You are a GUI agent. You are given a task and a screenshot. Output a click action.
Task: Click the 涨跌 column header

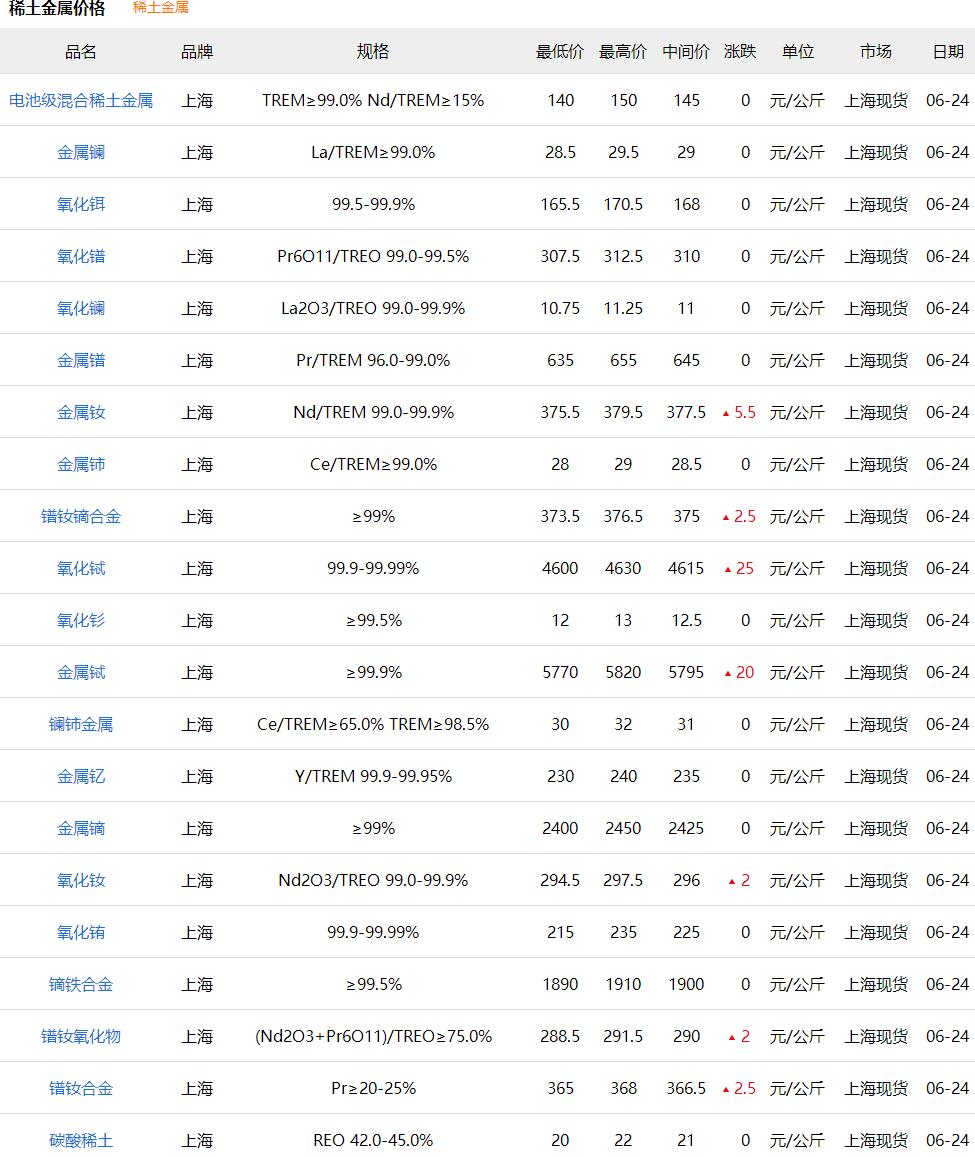coord(740,52)
